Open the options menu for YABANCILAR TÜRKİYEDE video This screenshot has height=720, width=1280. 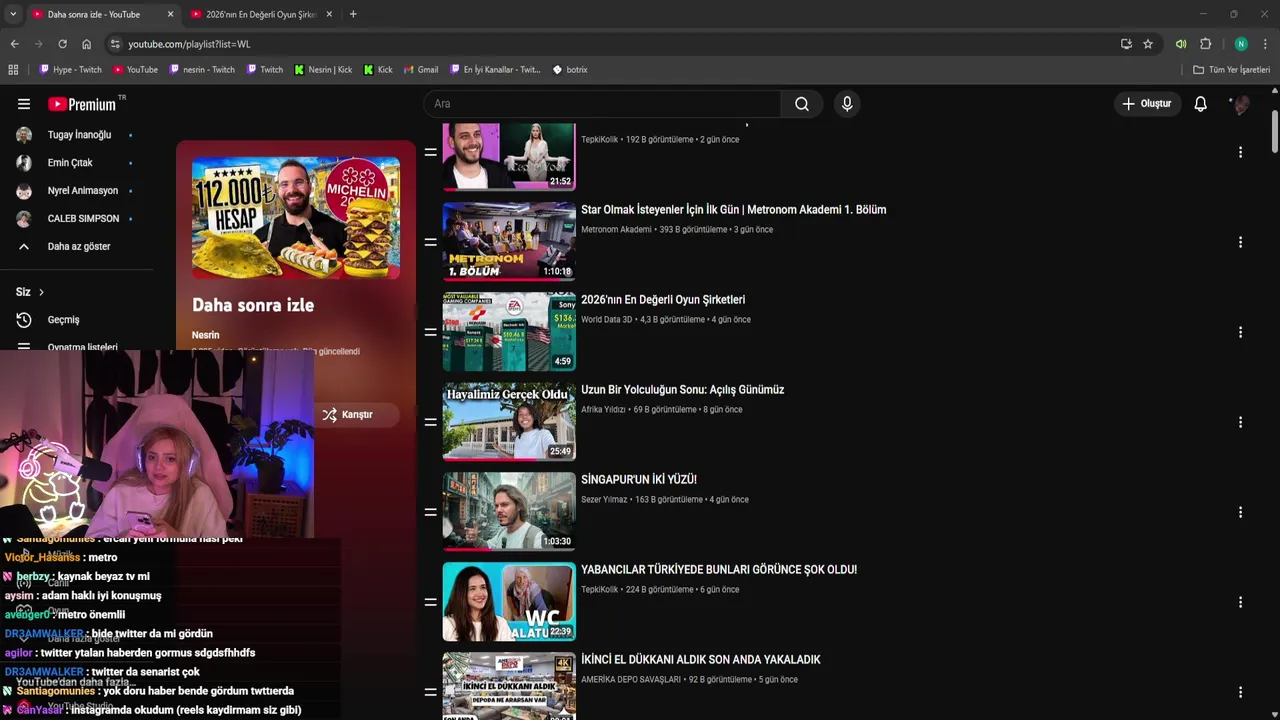pyautogui.click(x=1240, y=602)
